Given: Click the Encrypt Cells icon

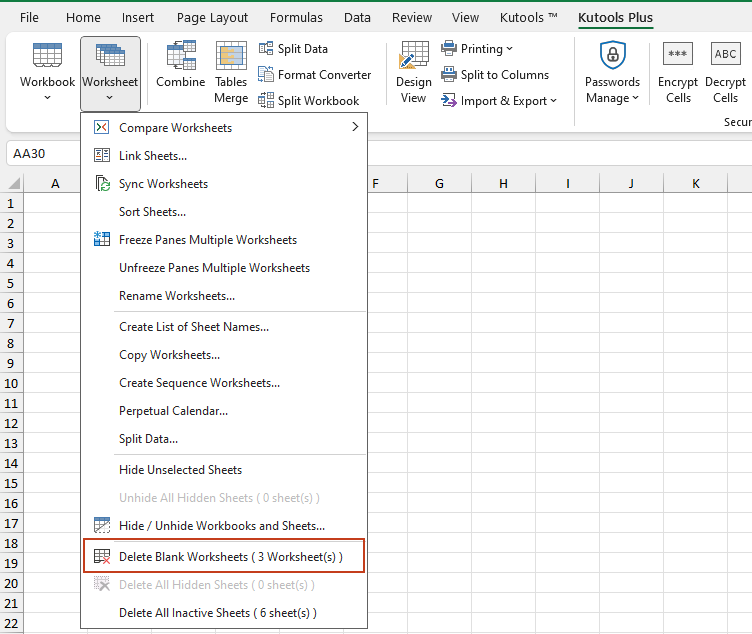Looking at the screenshot, I should point(678,56).
